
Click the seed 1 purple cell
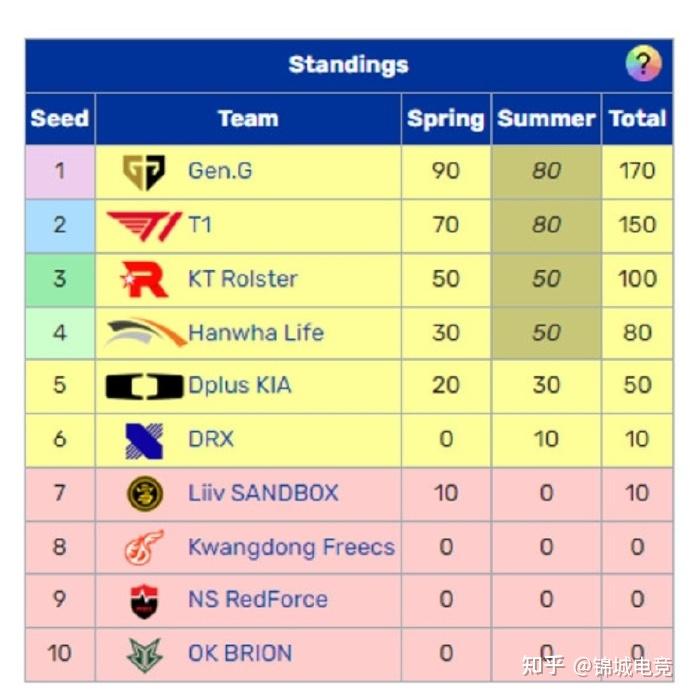[x=59, y=172]
